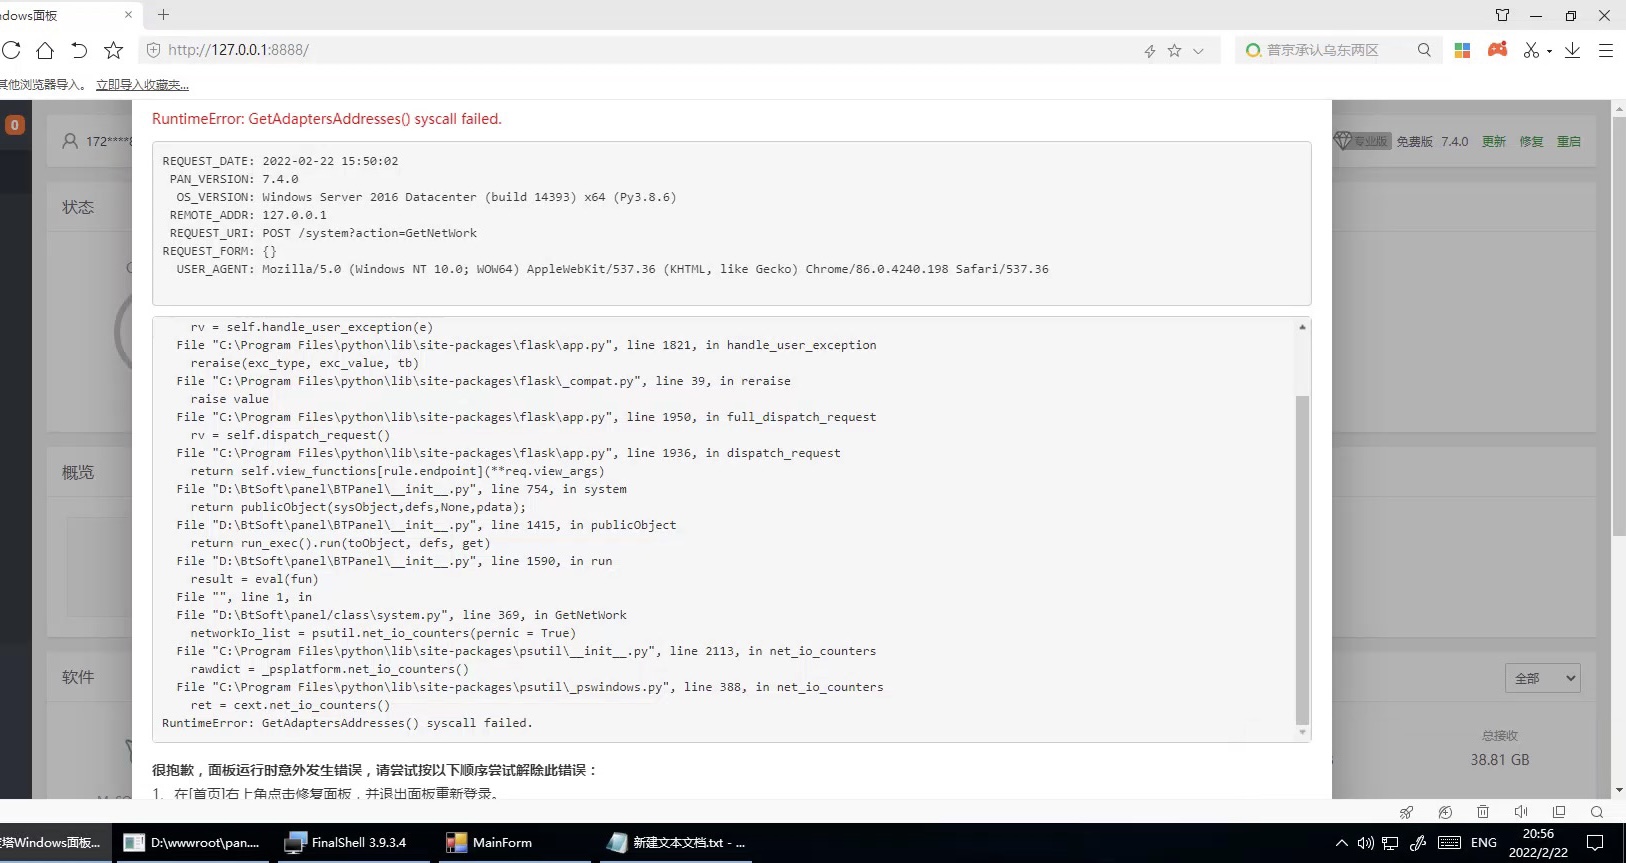Click the trash can icon in status bar
The width and height of the screenshot is (1626, 863).
coord(1483,812)
